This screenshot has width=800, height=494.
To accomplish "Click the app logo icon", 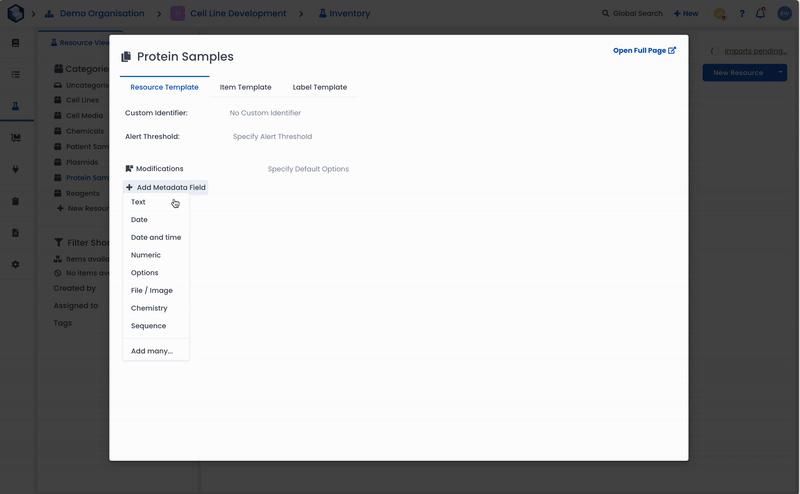I will coord(15,14).
